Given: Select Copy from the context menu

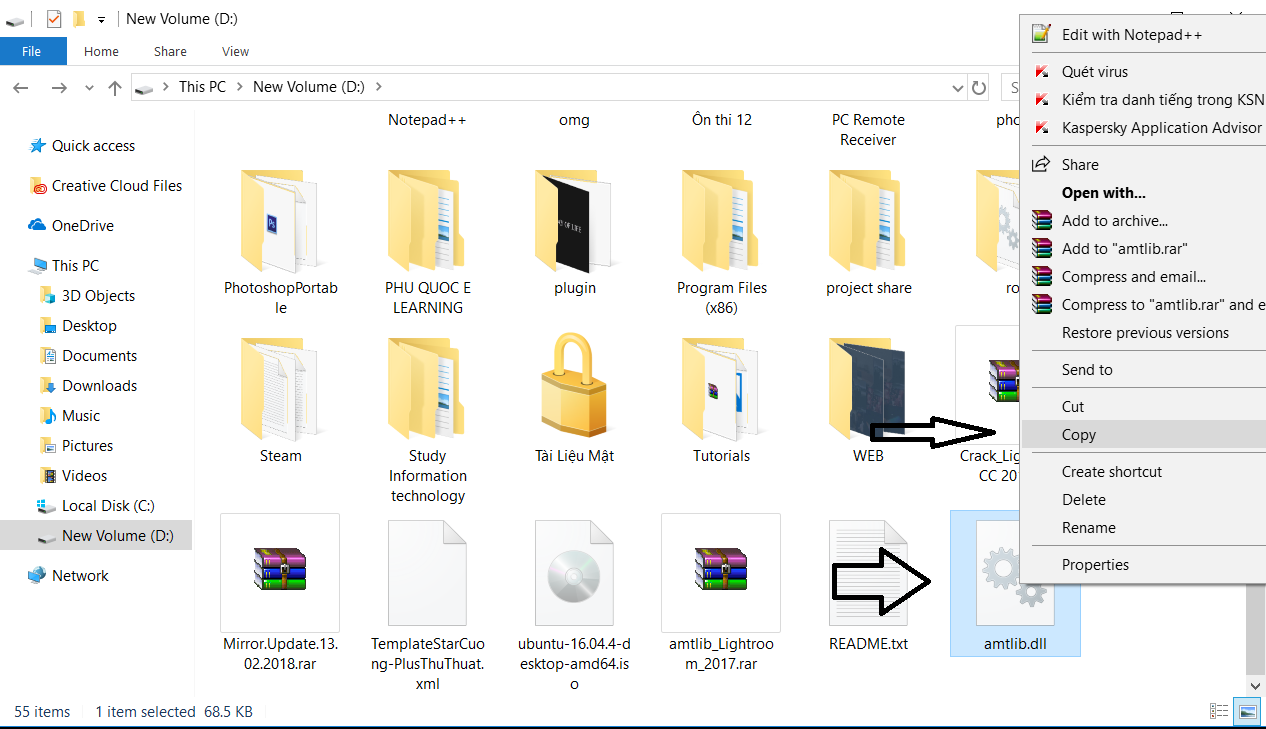Looking at the screenshot, I should point(1078,434).
